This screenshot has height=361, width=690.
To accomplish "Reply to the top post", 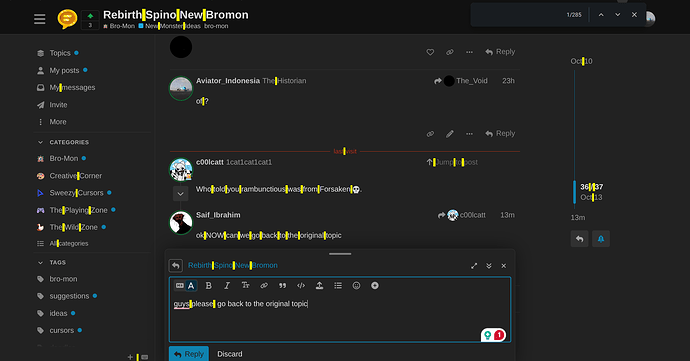I will click(x=500, y=52).
